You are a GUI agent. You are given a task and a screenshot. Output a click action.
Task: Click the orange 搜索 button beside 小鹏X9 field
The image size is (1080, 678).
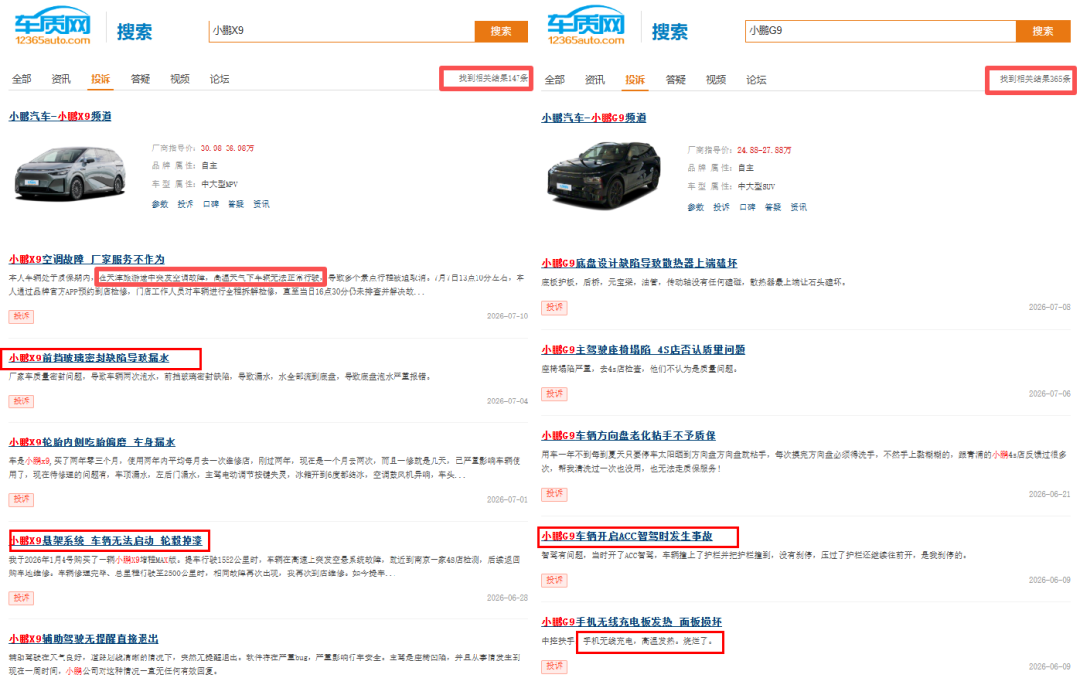pos(501,31)
